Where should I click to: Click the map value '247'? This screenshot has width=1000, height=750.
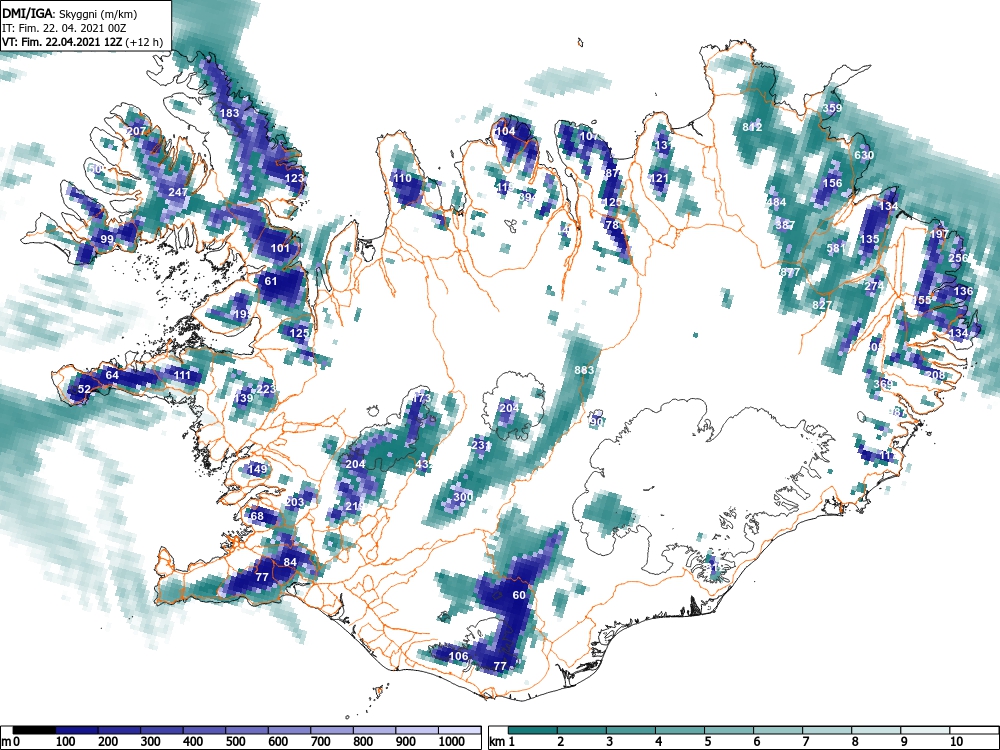(x=178, y=191)
